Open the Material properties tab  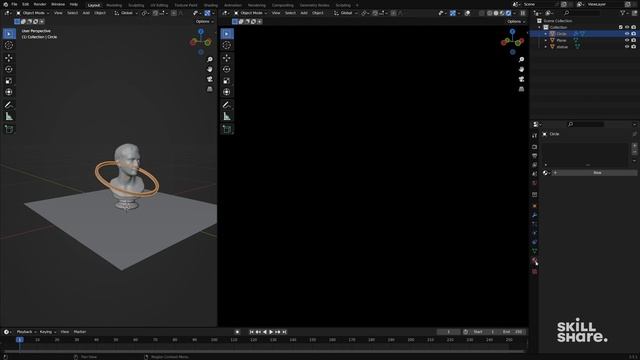tap(534, 260)
